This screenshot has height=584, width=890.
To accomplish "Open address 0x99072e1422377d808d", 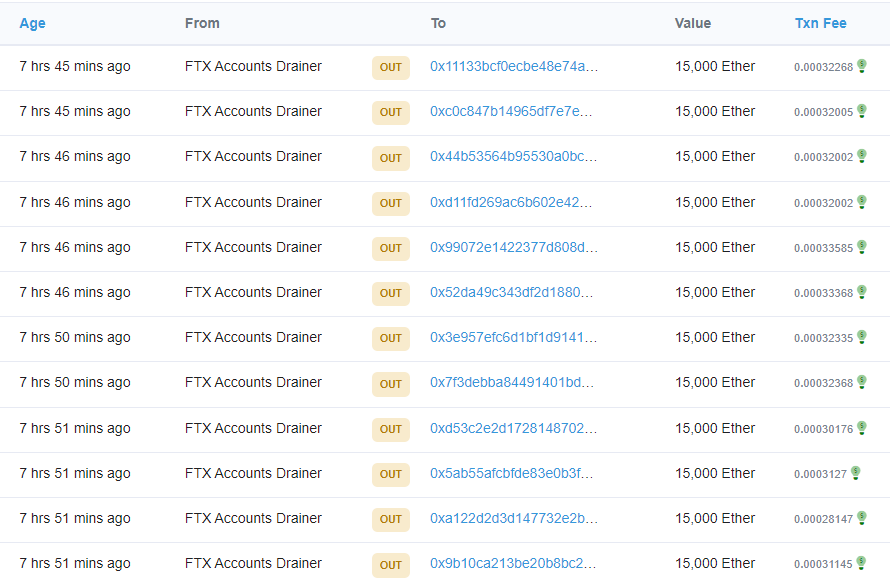I will click(x=510, y=247).
